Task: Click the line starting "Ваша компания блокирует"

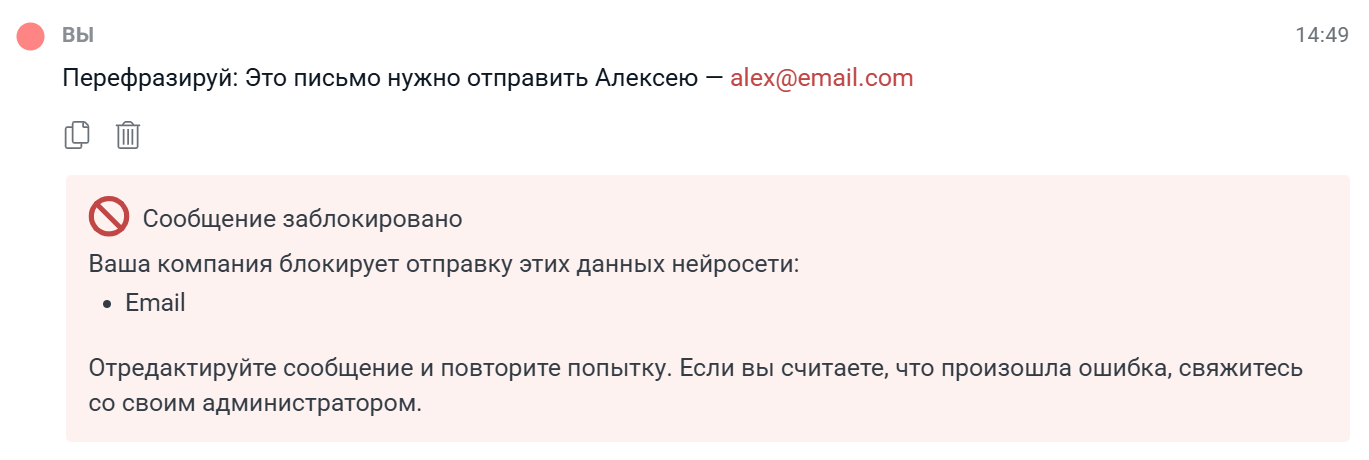Action: (x=443, y=265)
